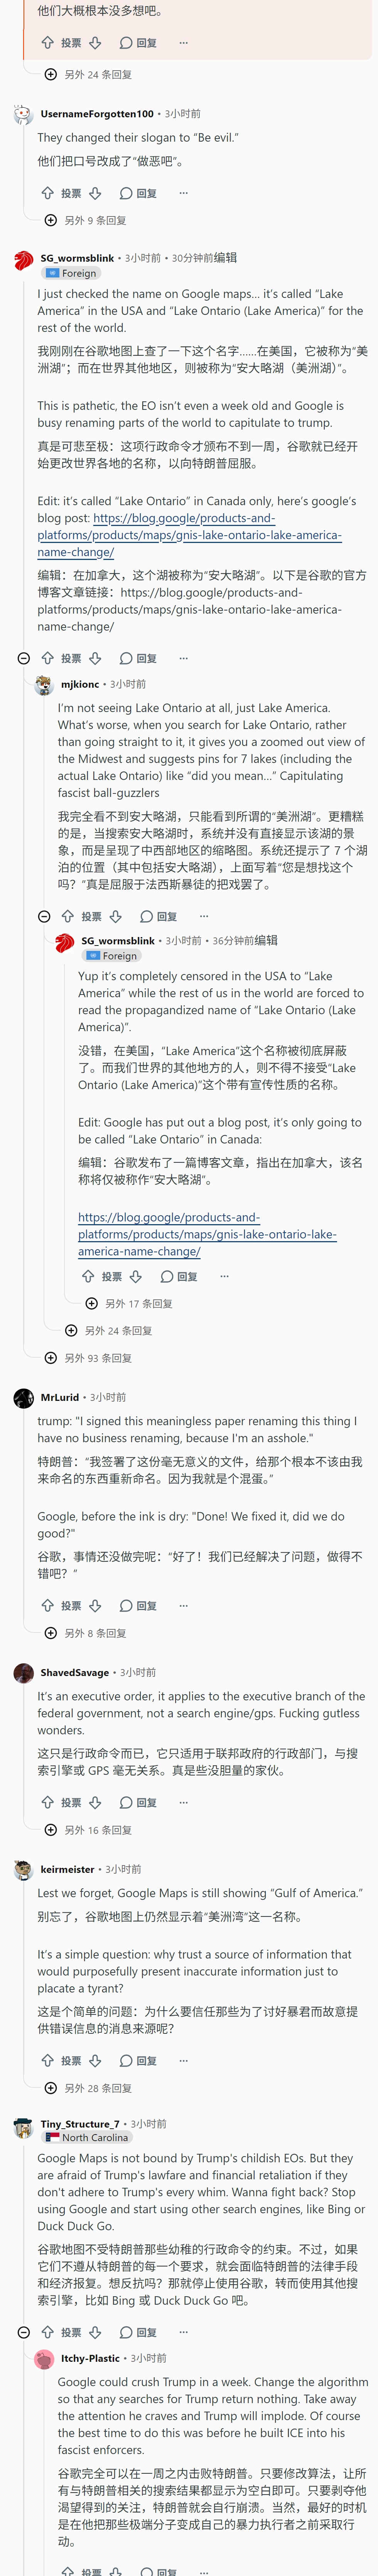Upvote UsernameForgotten100's "Be evil" comment
This screenshot has width=378, height=2576.
(x=47, y=193)
